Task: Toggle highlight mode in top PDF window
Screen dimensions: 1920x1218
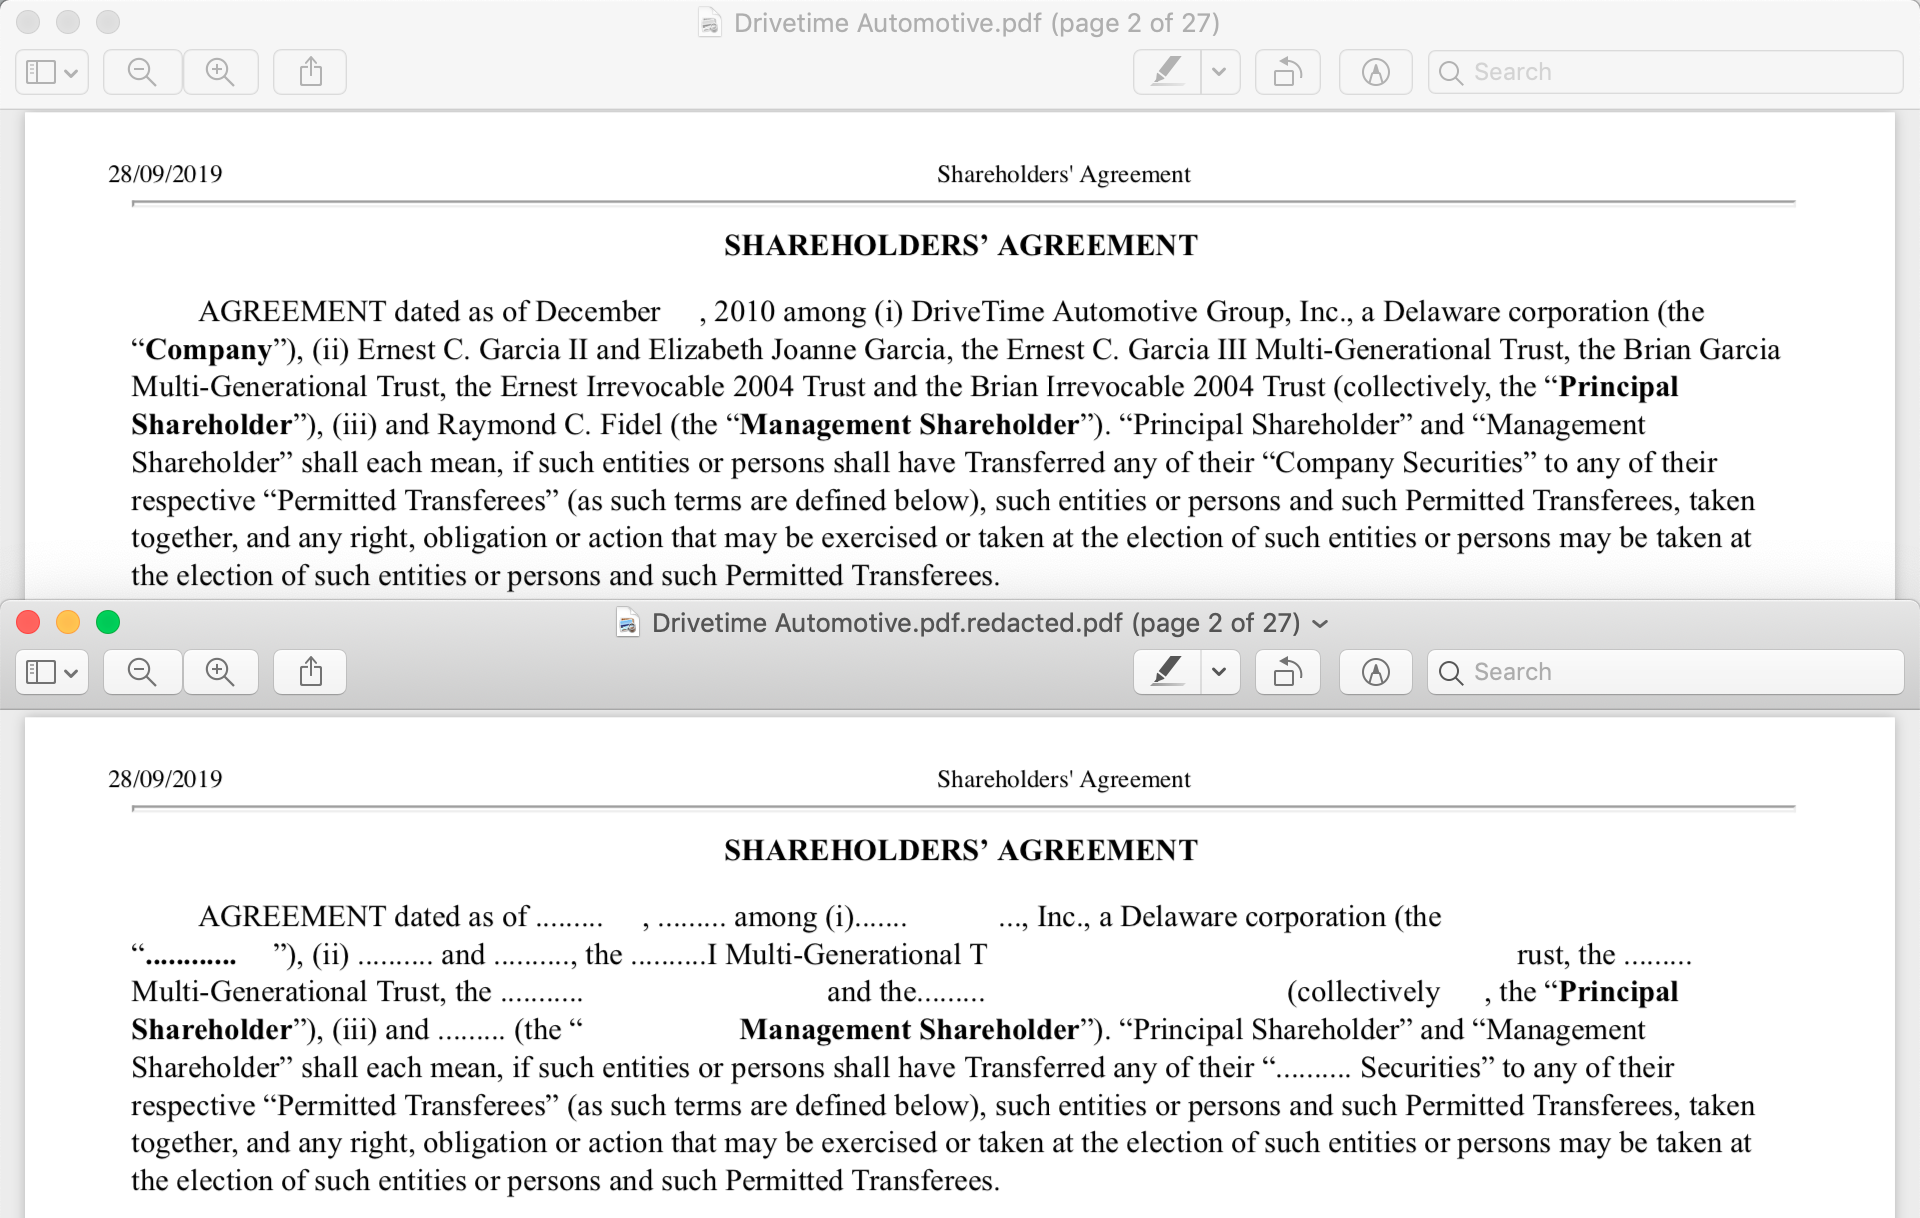Action: 1167,72
